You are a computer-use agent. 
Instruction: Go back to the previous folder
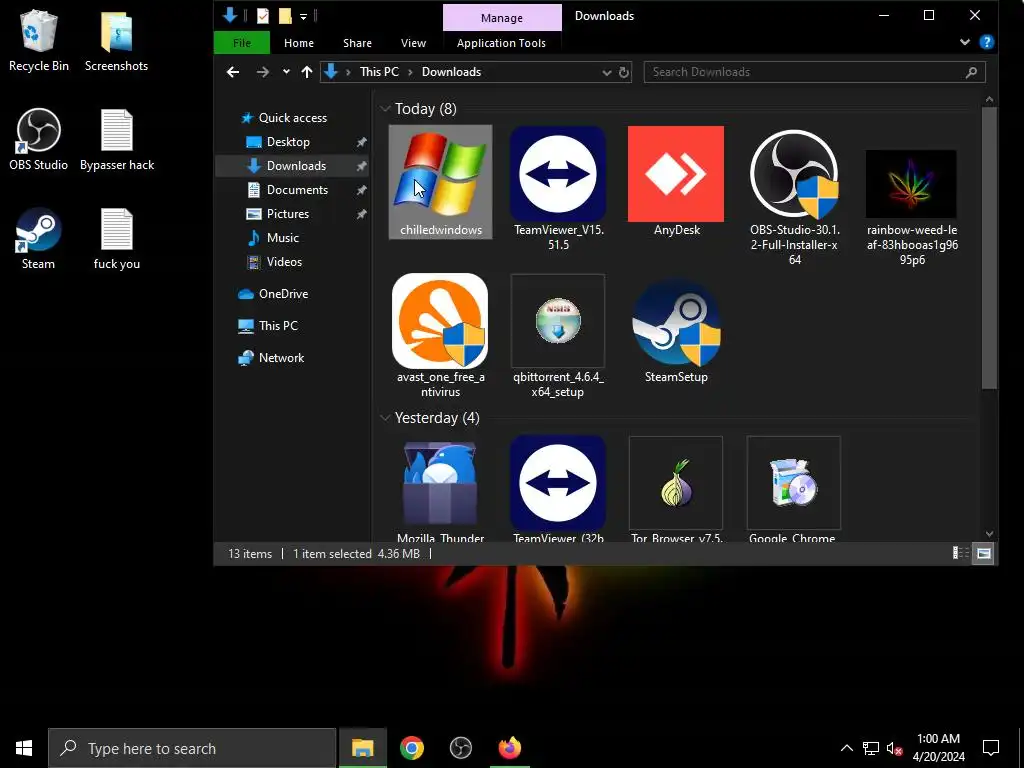(x=233, y=72)
